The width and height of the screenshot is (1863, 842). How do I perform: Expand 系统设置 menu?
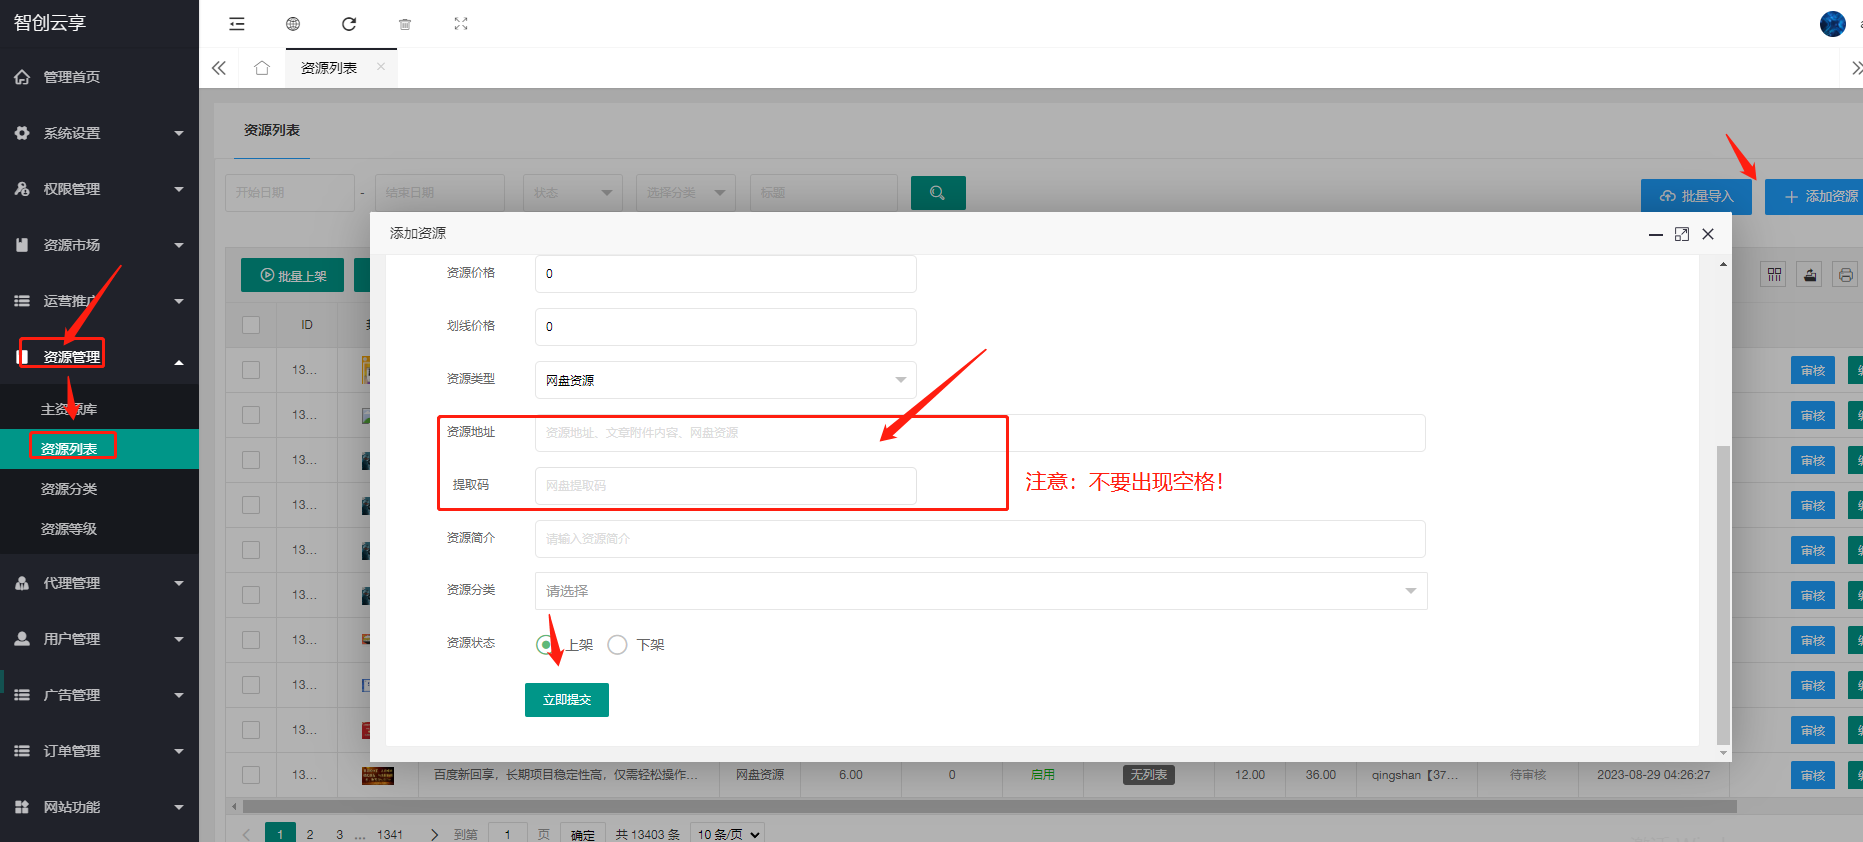click(99, 133)
